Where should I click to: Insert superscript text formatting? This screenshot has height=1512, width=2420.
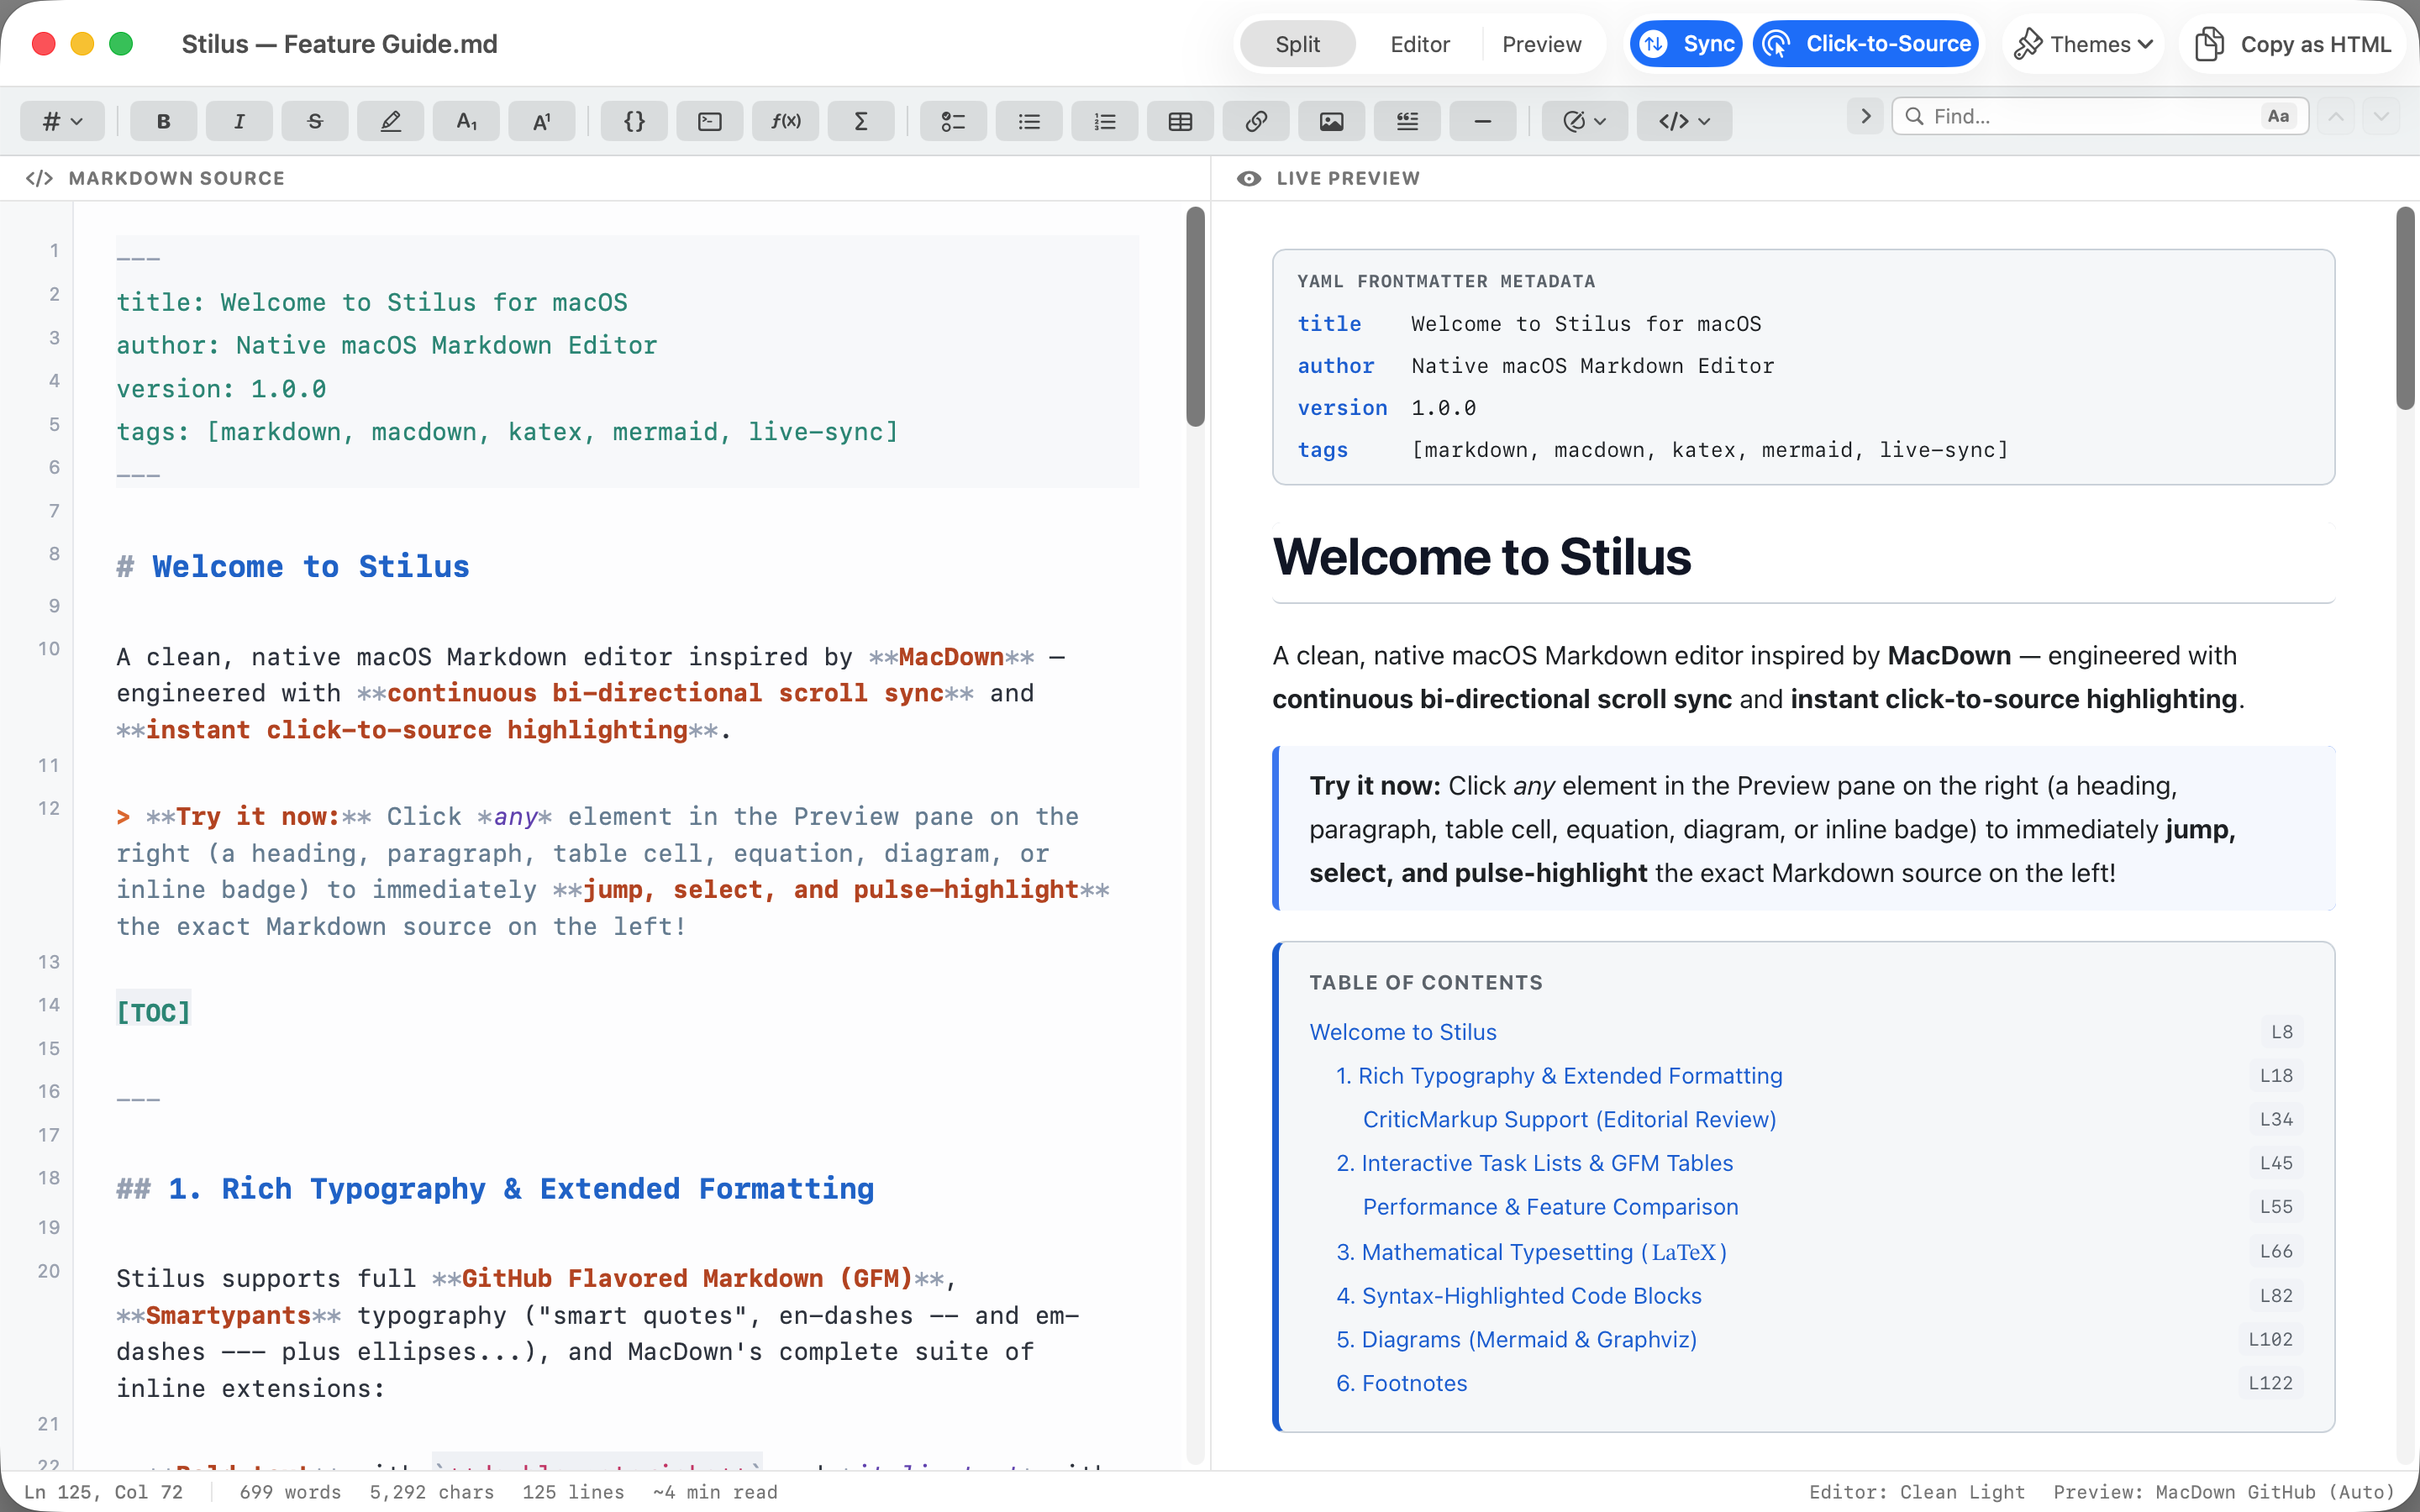(x=542, y=121)
